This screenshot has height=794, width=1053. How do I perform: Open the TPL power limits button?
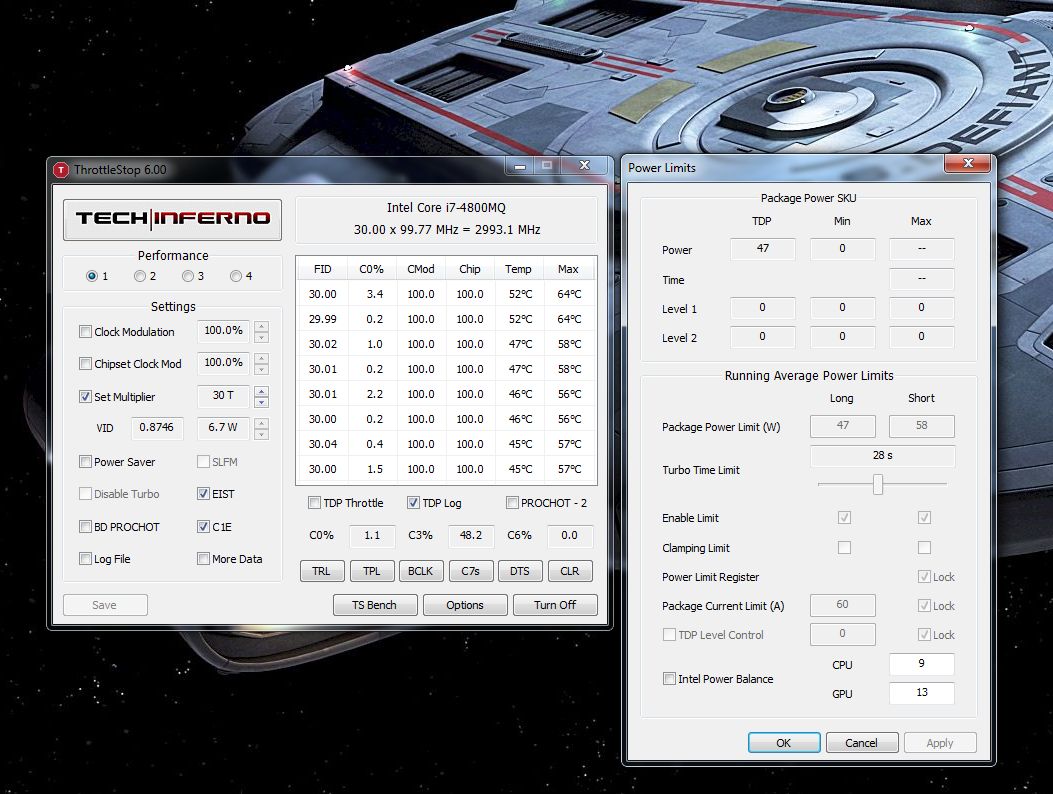pos(371,571)
